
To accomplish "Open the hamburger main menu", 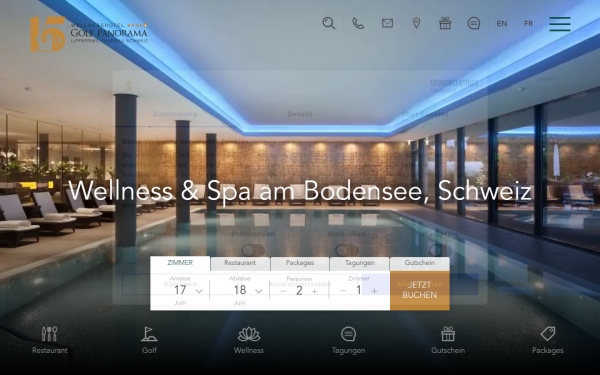I will click(560, 24).
